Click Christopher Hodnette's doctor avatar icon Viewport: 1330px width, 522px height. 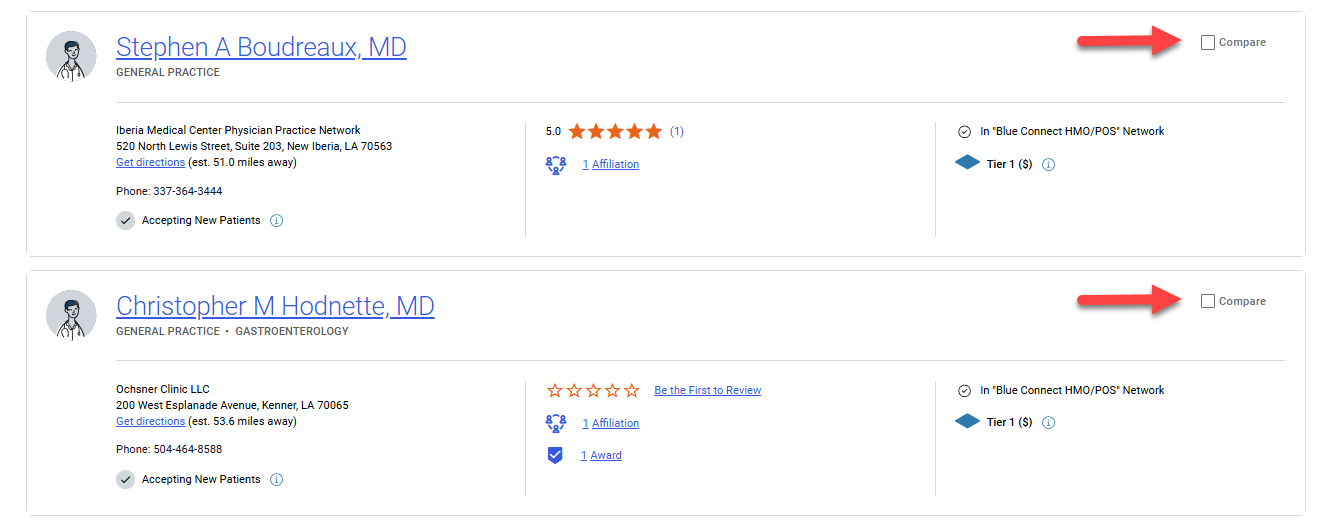(x=71, y=315)
